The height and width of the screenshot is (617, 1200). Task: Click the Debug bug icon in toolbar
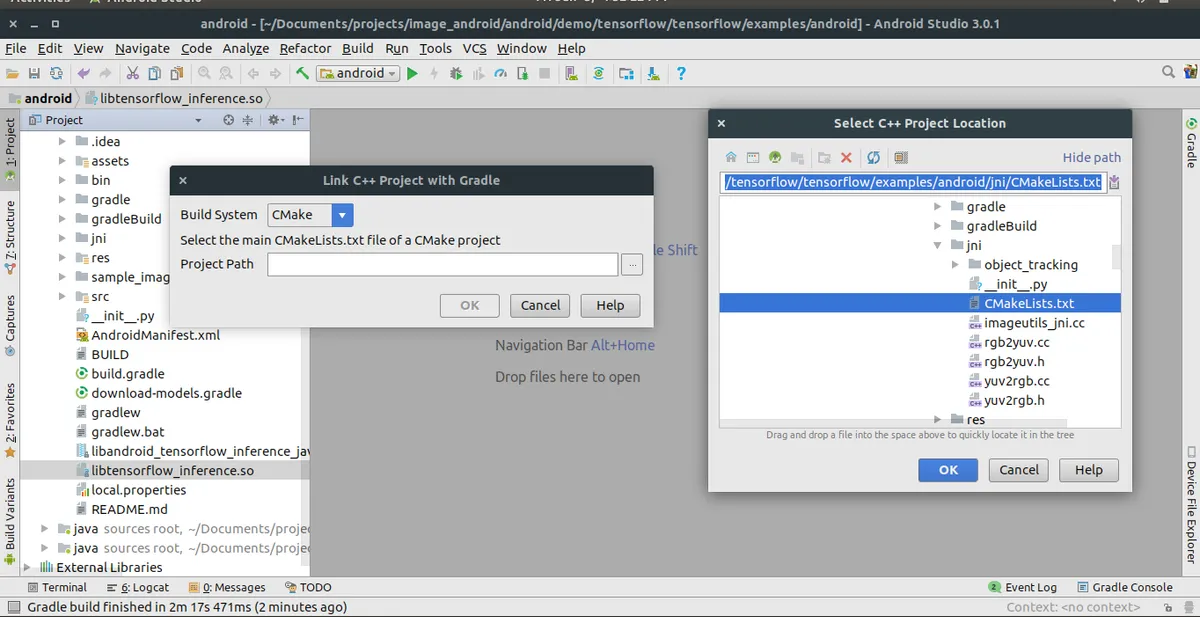click(x=456, y=73)
